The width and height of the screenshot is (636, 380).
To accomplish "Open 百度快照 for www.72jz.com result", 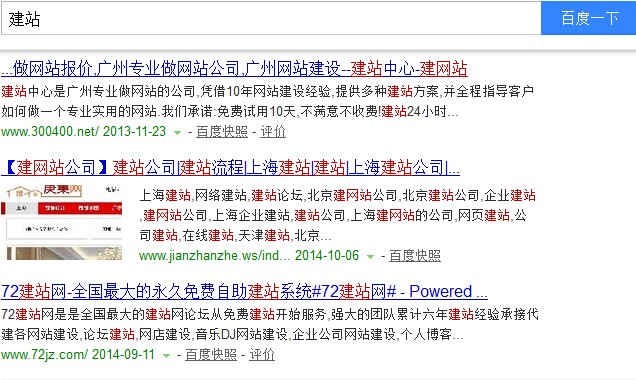I will click(211, 354).
